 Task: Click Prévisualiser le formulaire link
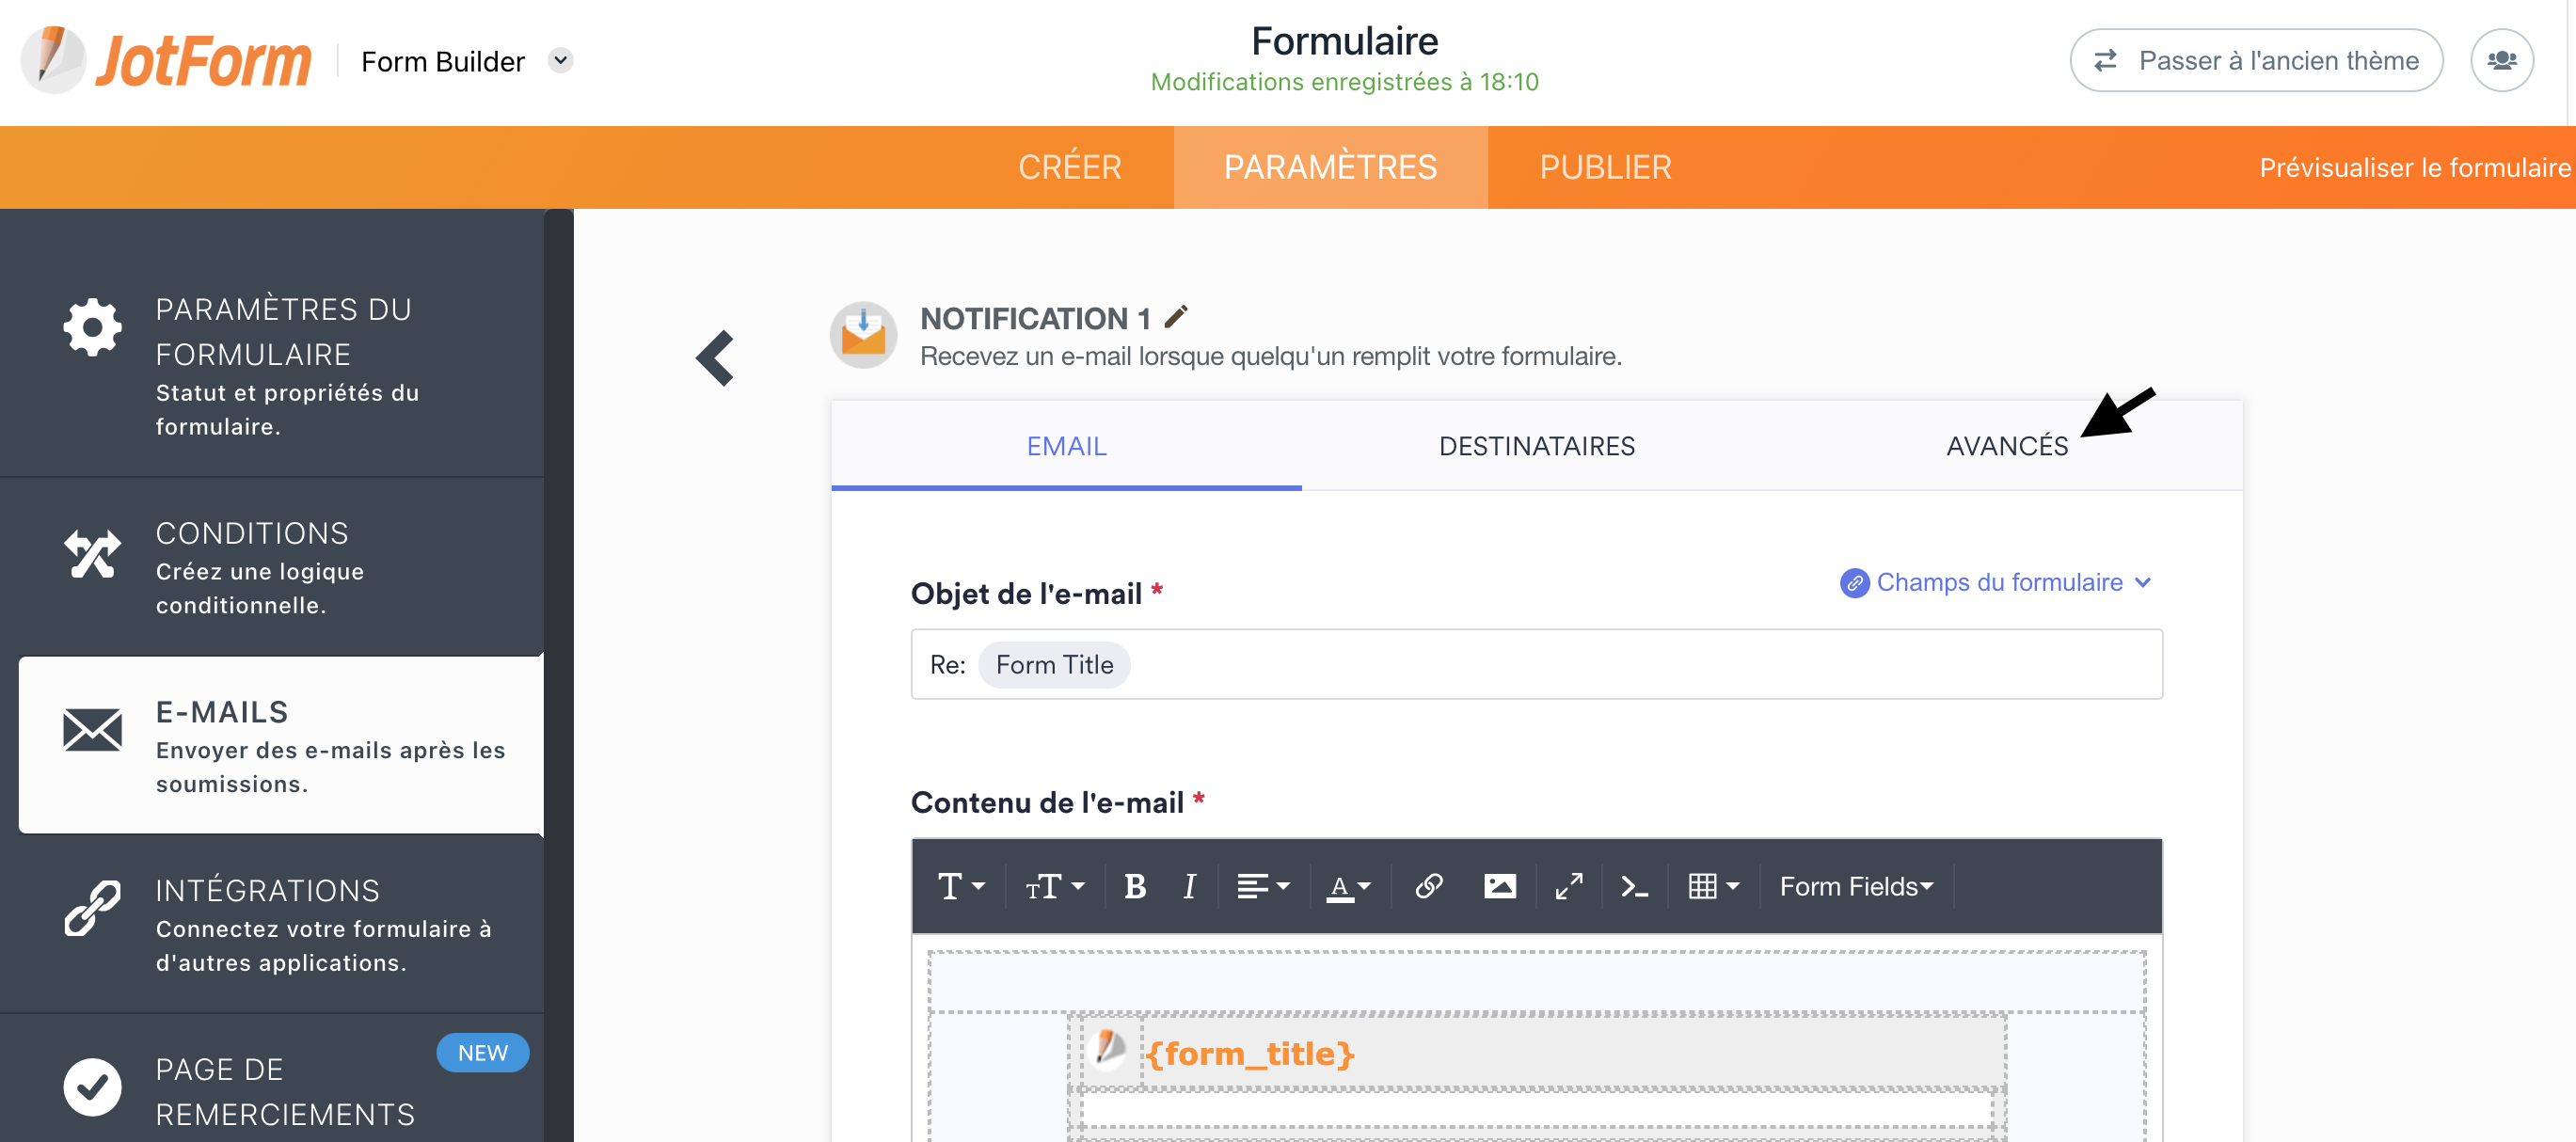(2414, 167)
